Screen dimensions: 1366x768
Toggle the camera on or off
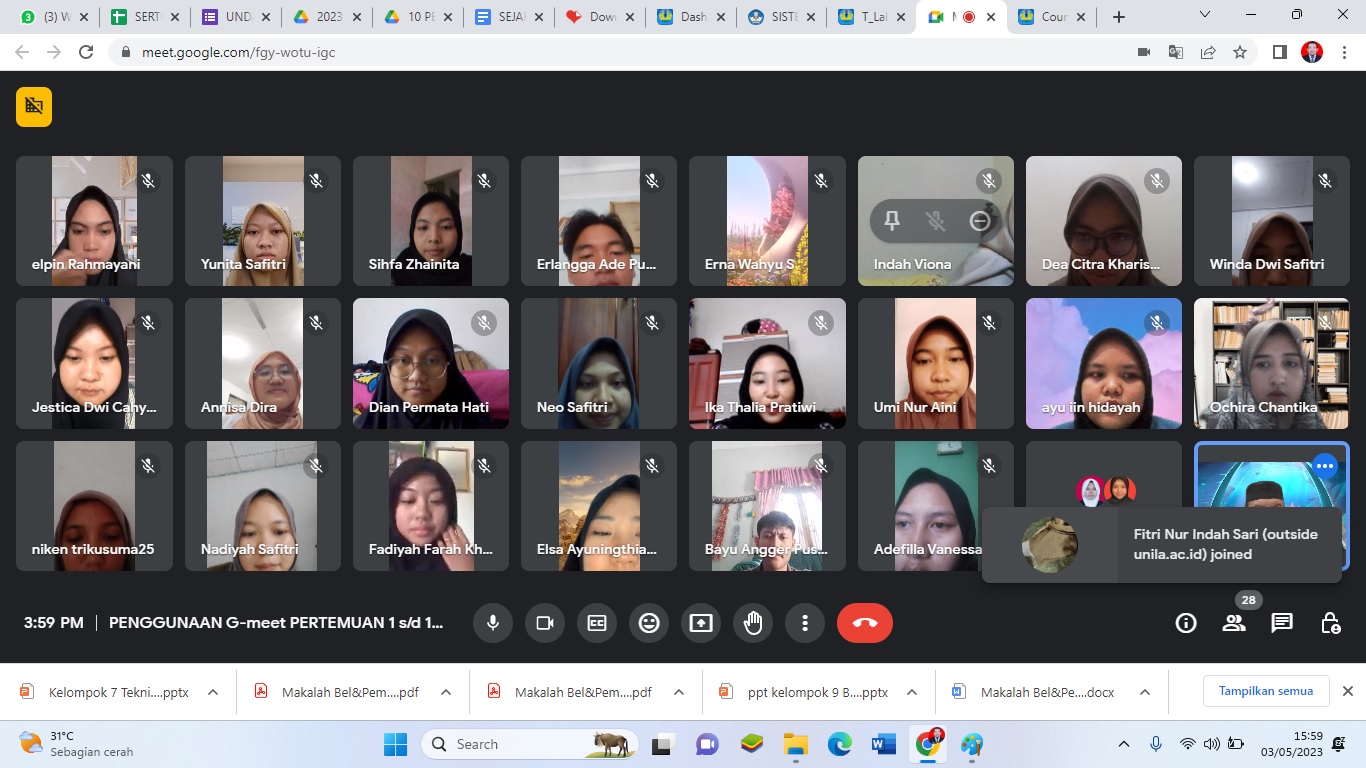[x=545, y=623]
